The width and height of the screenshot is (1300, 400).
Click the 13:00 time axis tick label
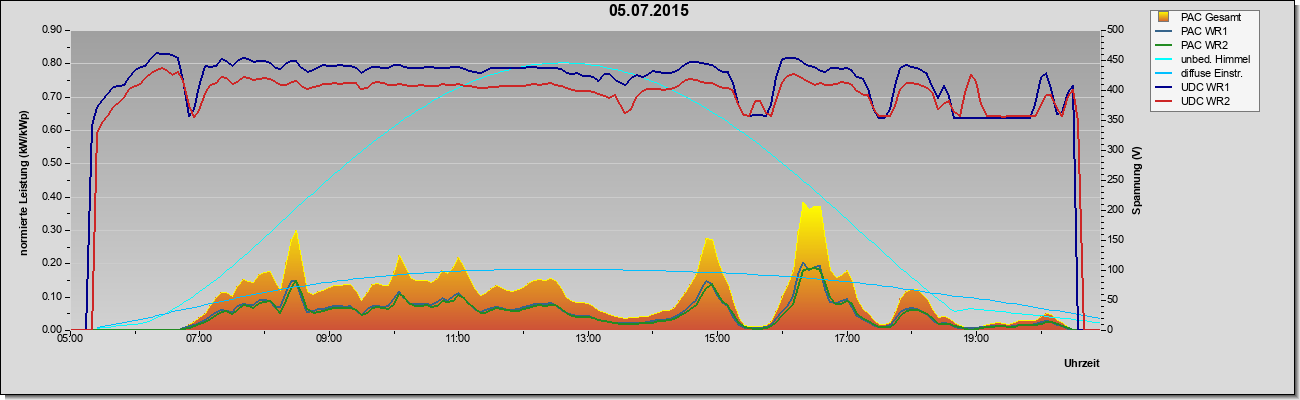pos(588,339)
